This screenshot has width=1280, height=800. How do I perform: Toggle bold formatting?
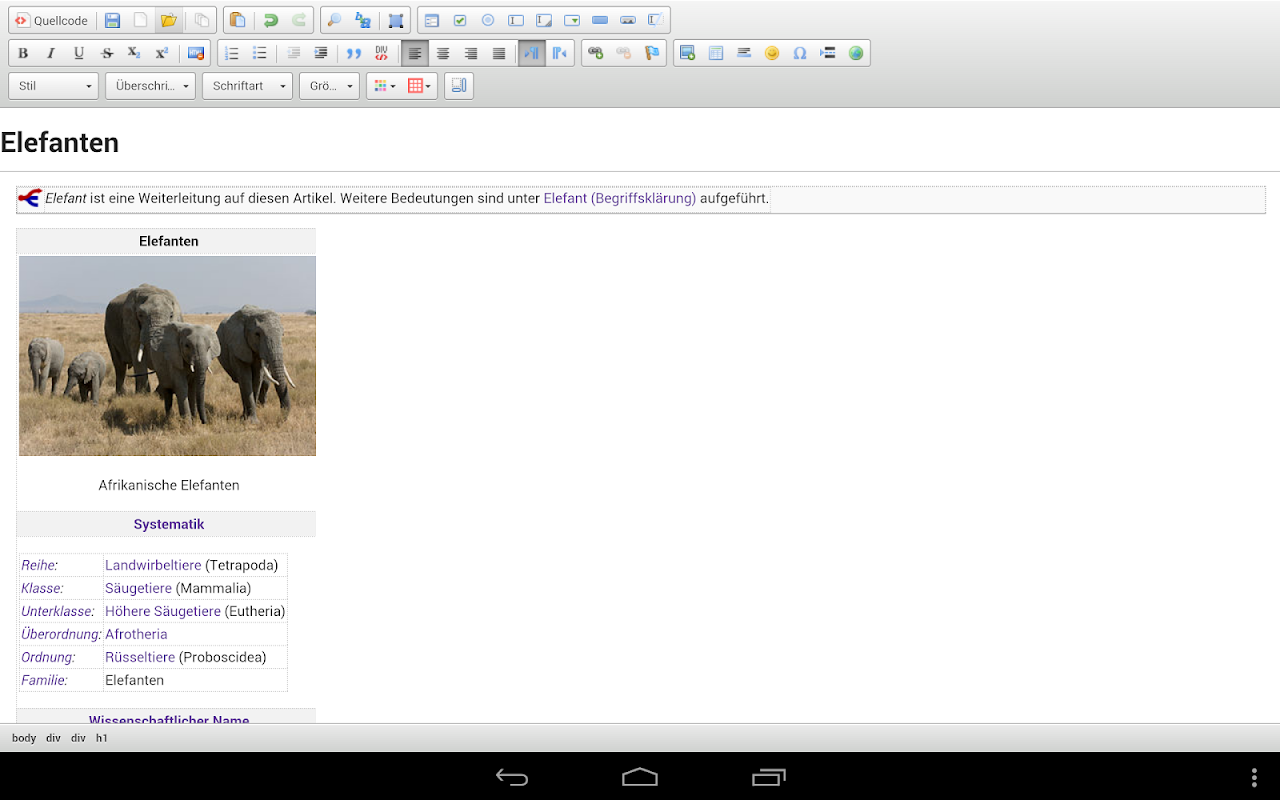click(x=23, y=53)
